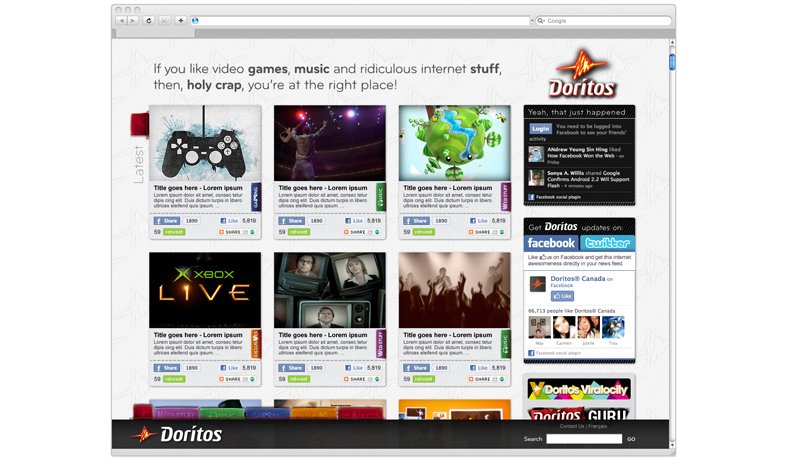Screen dimensions: 800x460
Task: Click the Facebook Share button under the controller card
Action: click(x=167, y=221)
